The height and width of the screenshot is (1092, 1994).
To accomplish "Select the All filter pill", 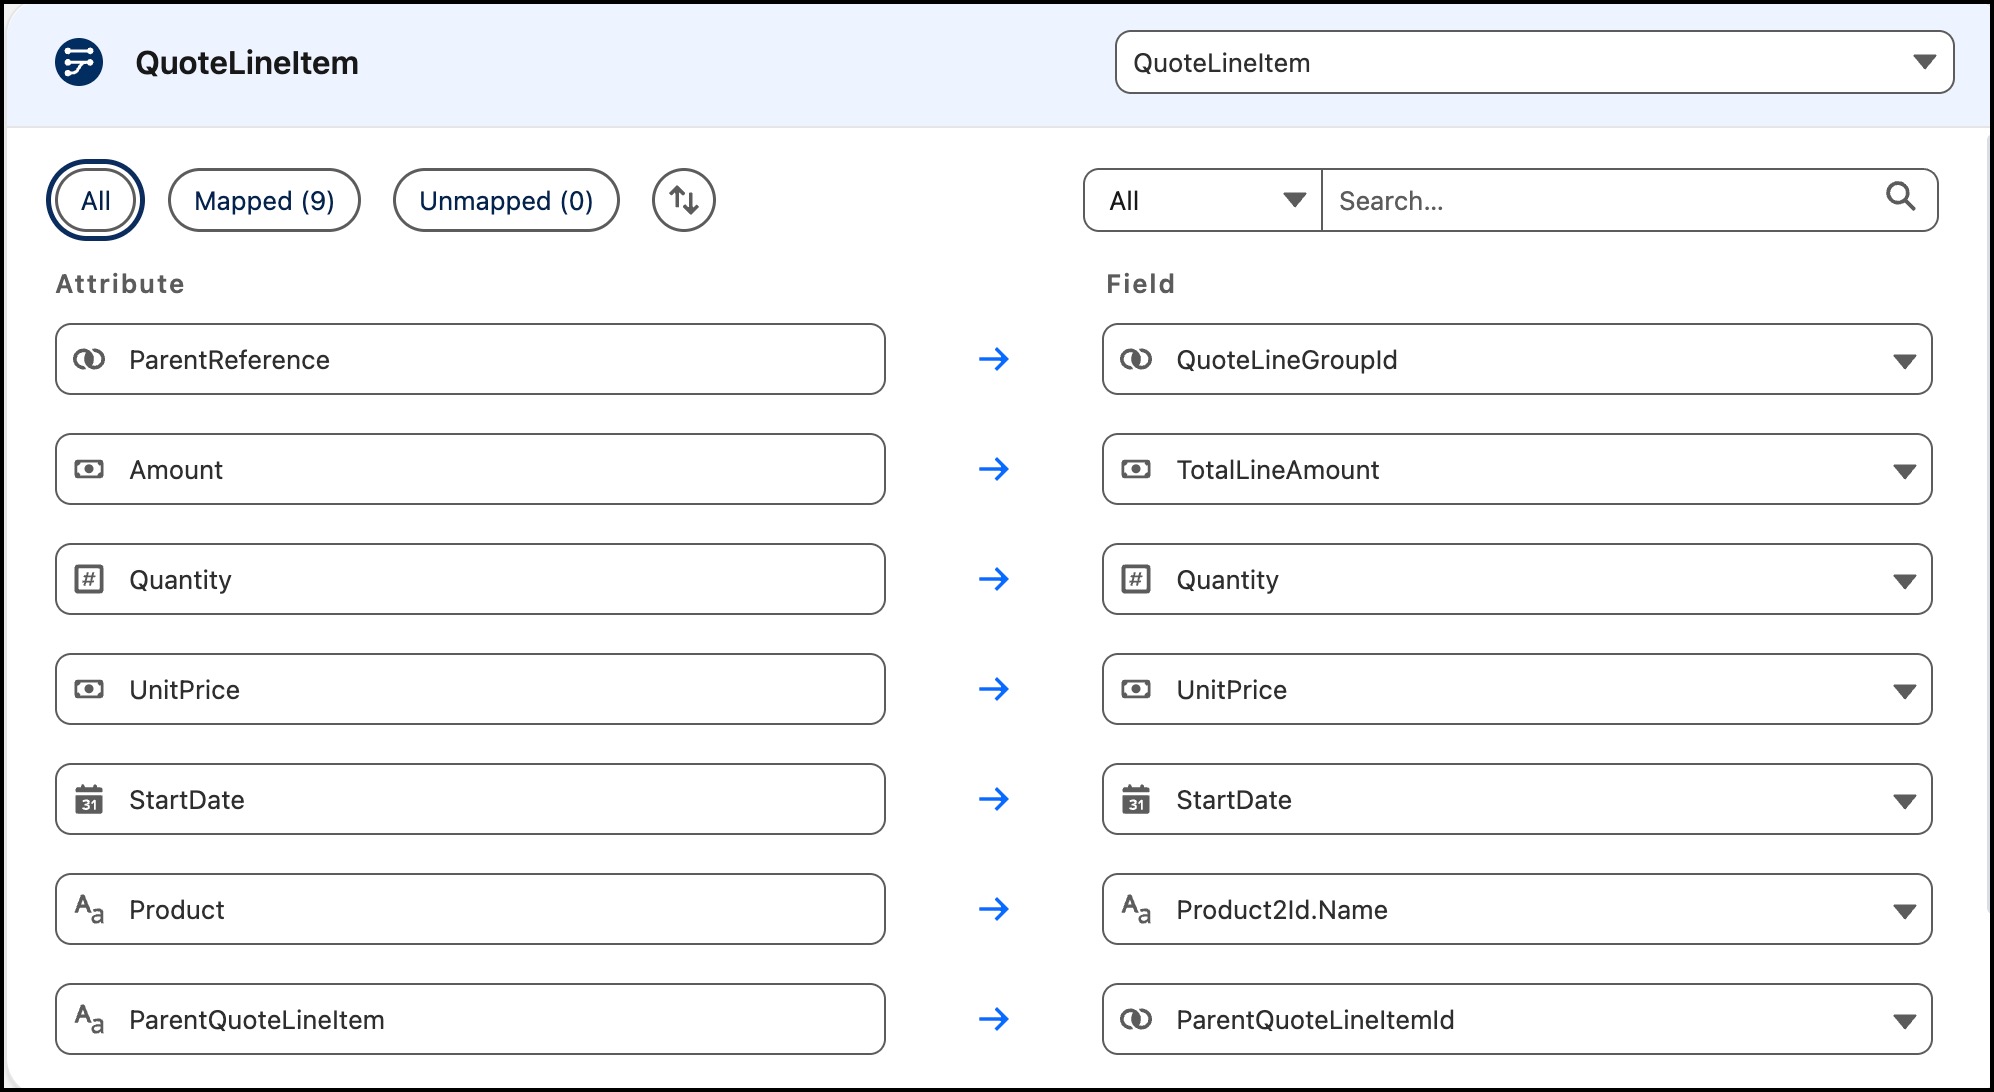I will click(96, 200).
